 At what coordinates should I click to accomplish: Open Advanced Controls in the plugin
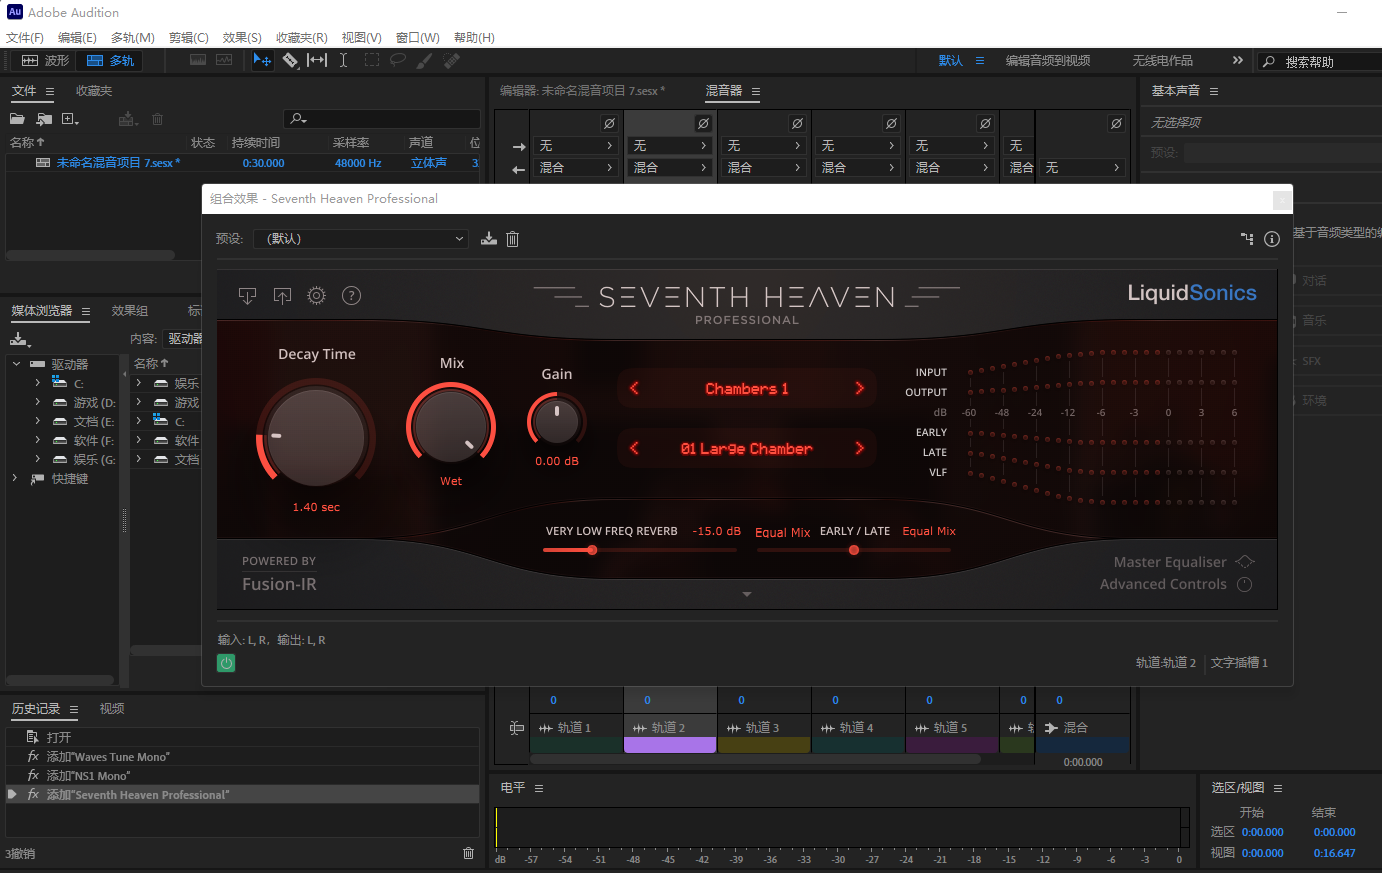click(x=1165, y=583)
